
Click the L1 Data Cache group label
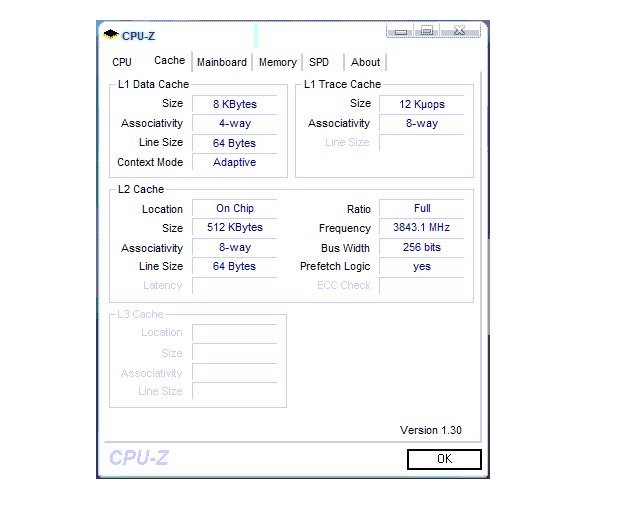click(x=153, y=84)
